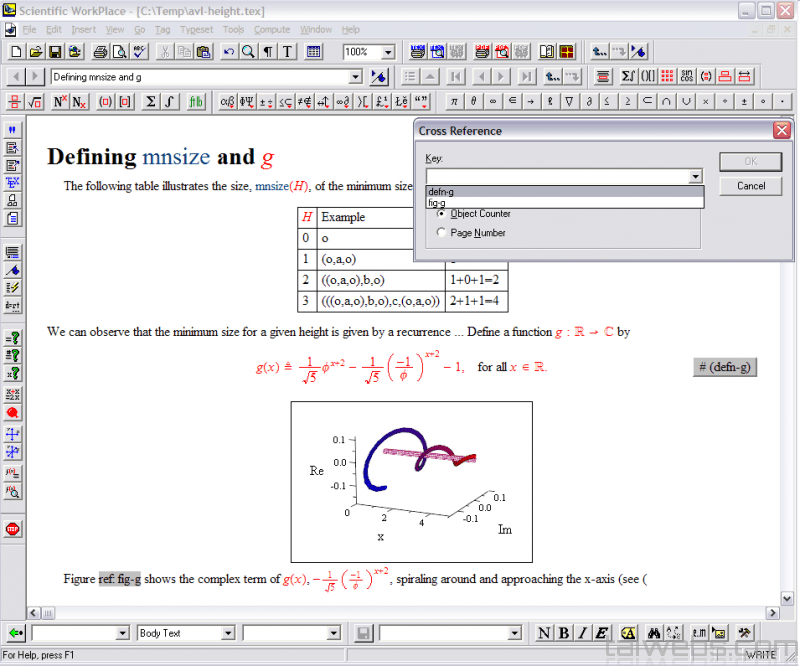Insert a superscript template
The height and width of the screenshot is (666, 800).
(61, 101)
